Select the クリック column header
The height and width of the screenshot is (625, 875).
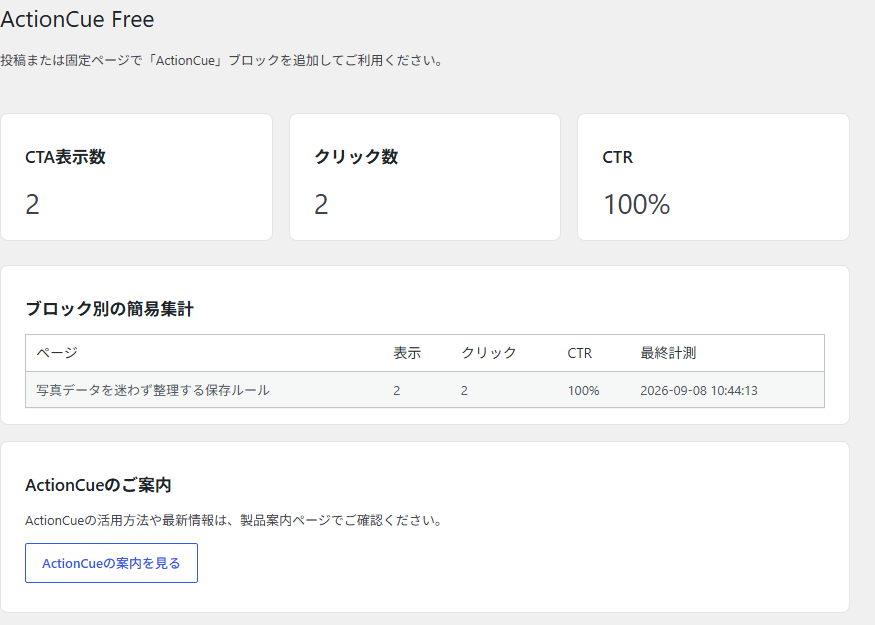pos(489,353)
